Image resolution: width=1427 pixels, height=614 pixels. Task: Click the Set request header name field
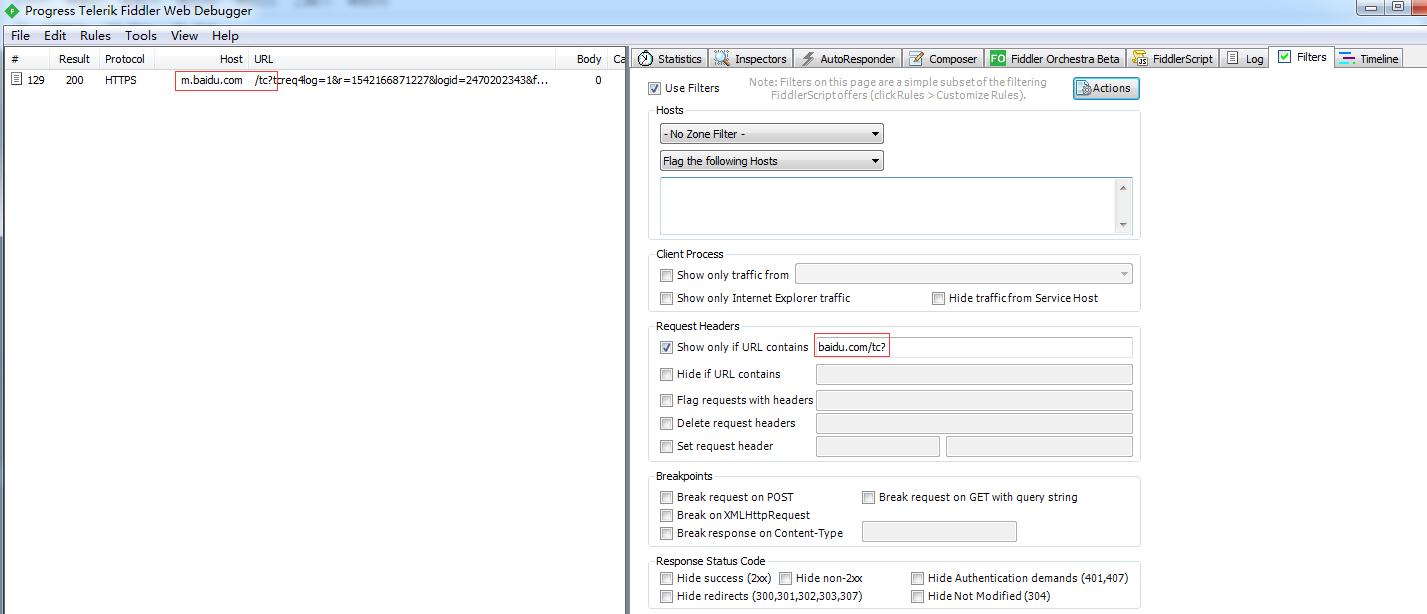click(x=878, y=446)
